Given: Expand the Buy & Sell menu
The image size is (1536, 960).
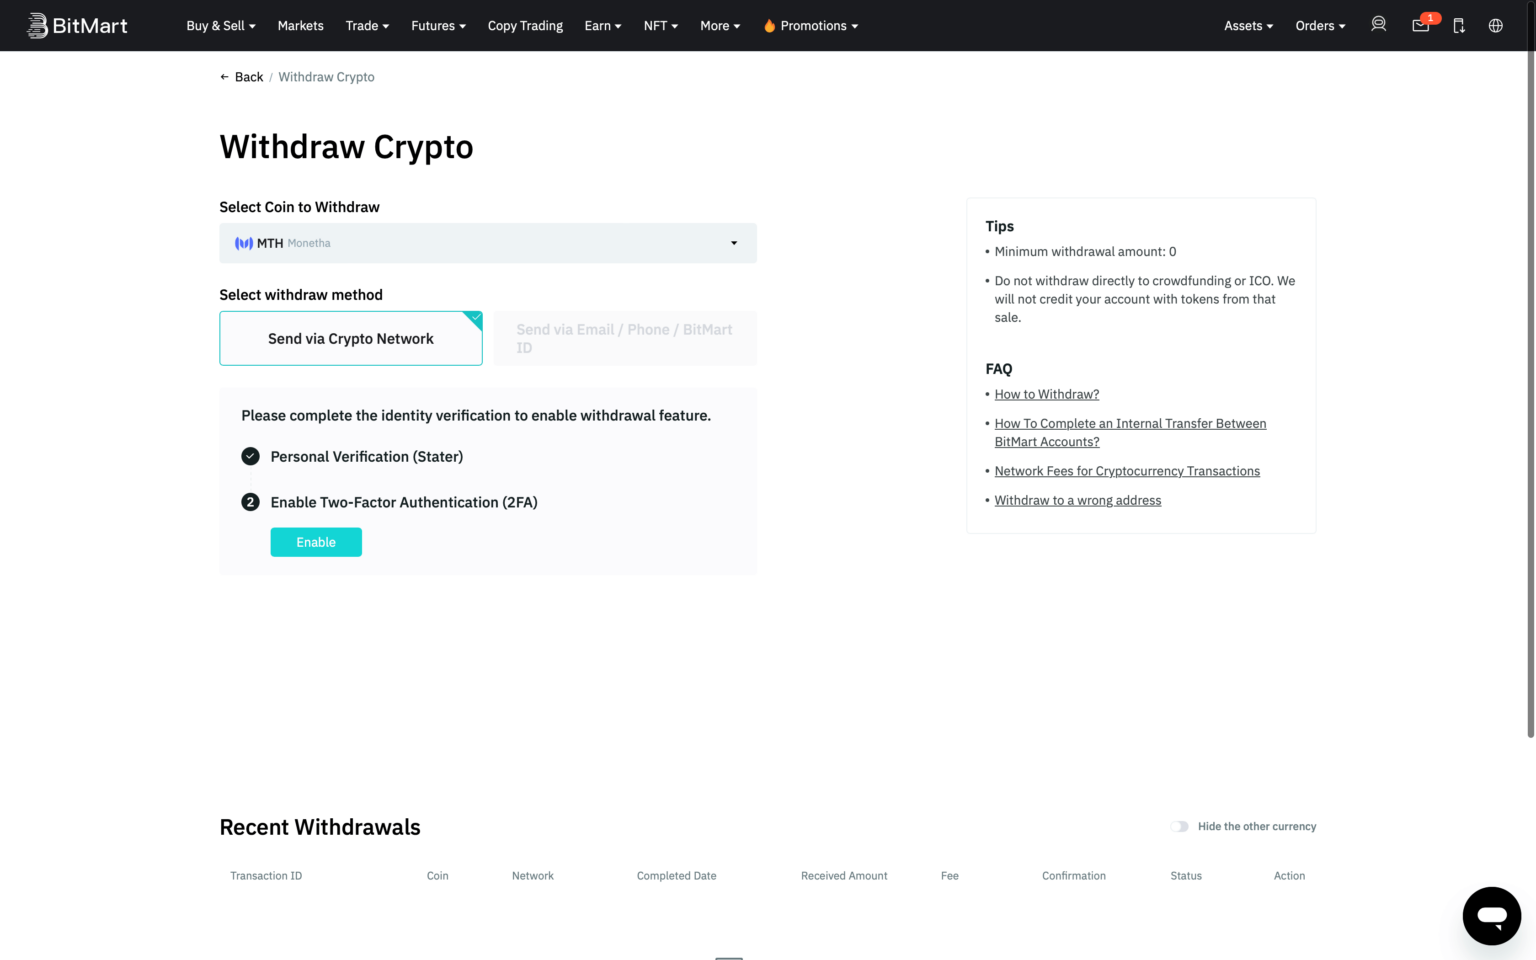Looking at the screenshot, I should tap(221, 26).
